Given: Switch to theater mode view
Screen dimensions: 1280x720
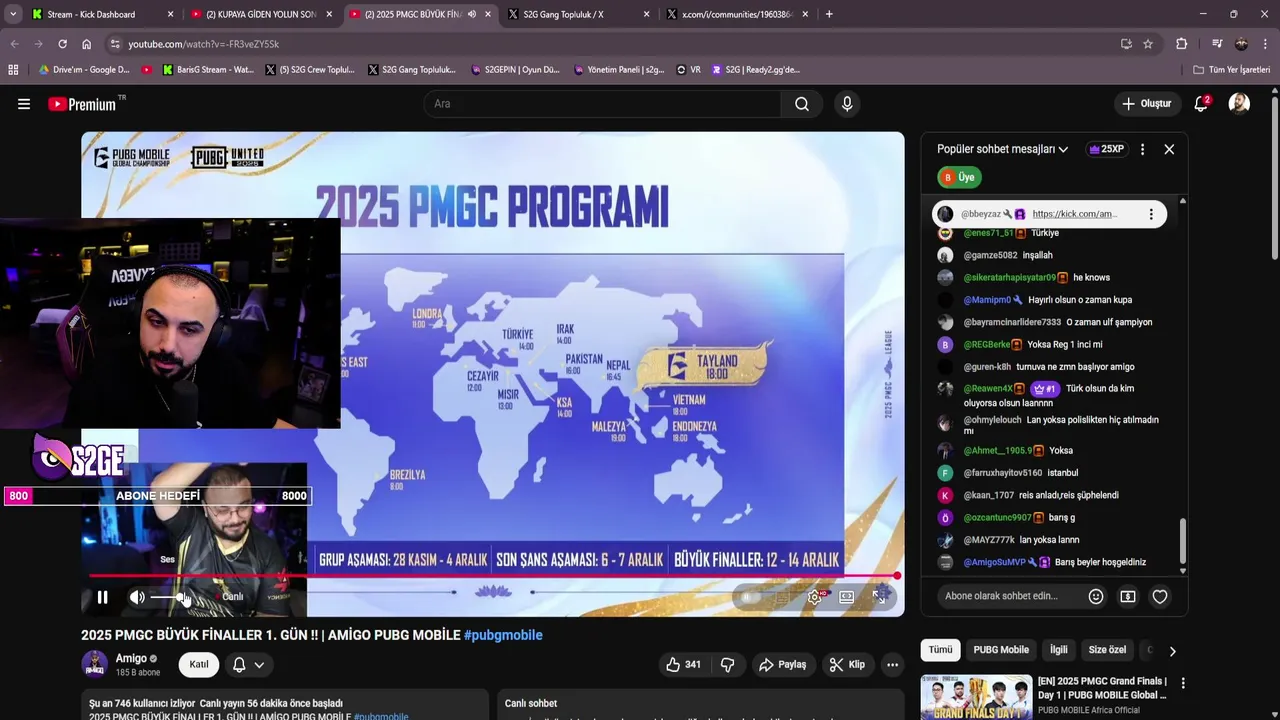Looking at the screenshot, I should tap(847, 597).
